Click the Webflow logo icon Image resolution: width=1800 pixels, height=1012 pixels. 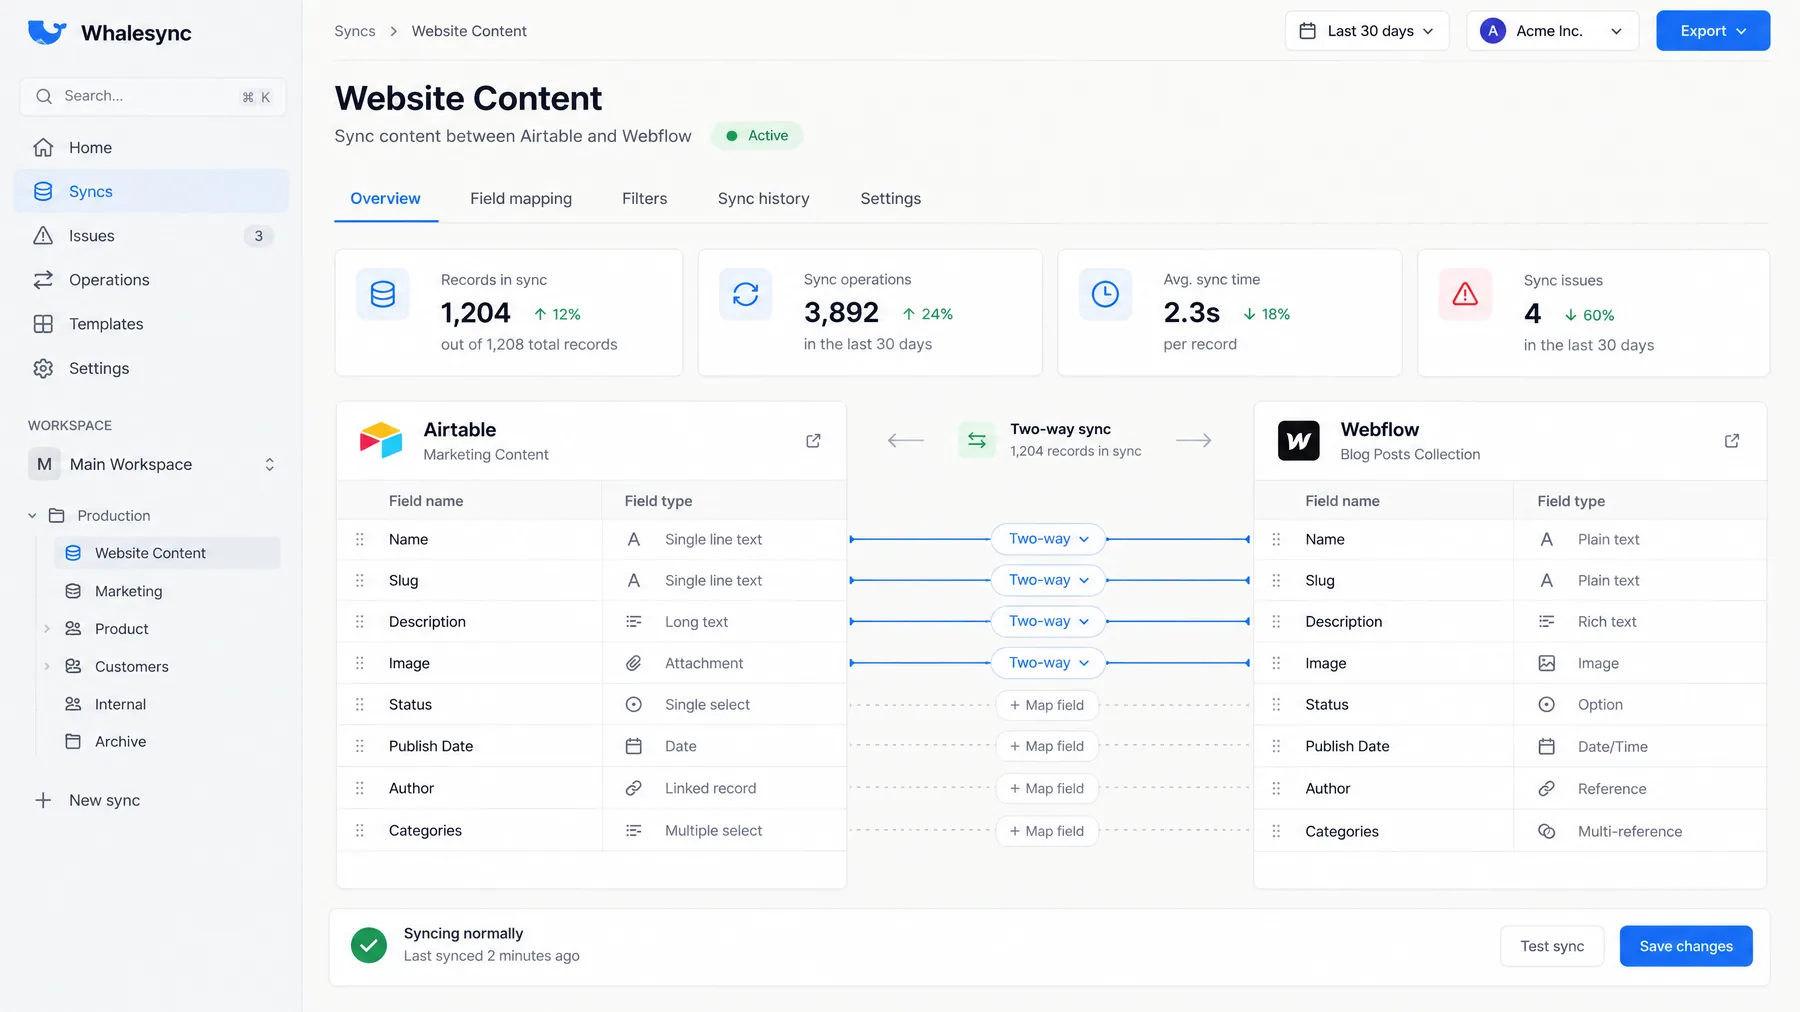pos(1299,441)
